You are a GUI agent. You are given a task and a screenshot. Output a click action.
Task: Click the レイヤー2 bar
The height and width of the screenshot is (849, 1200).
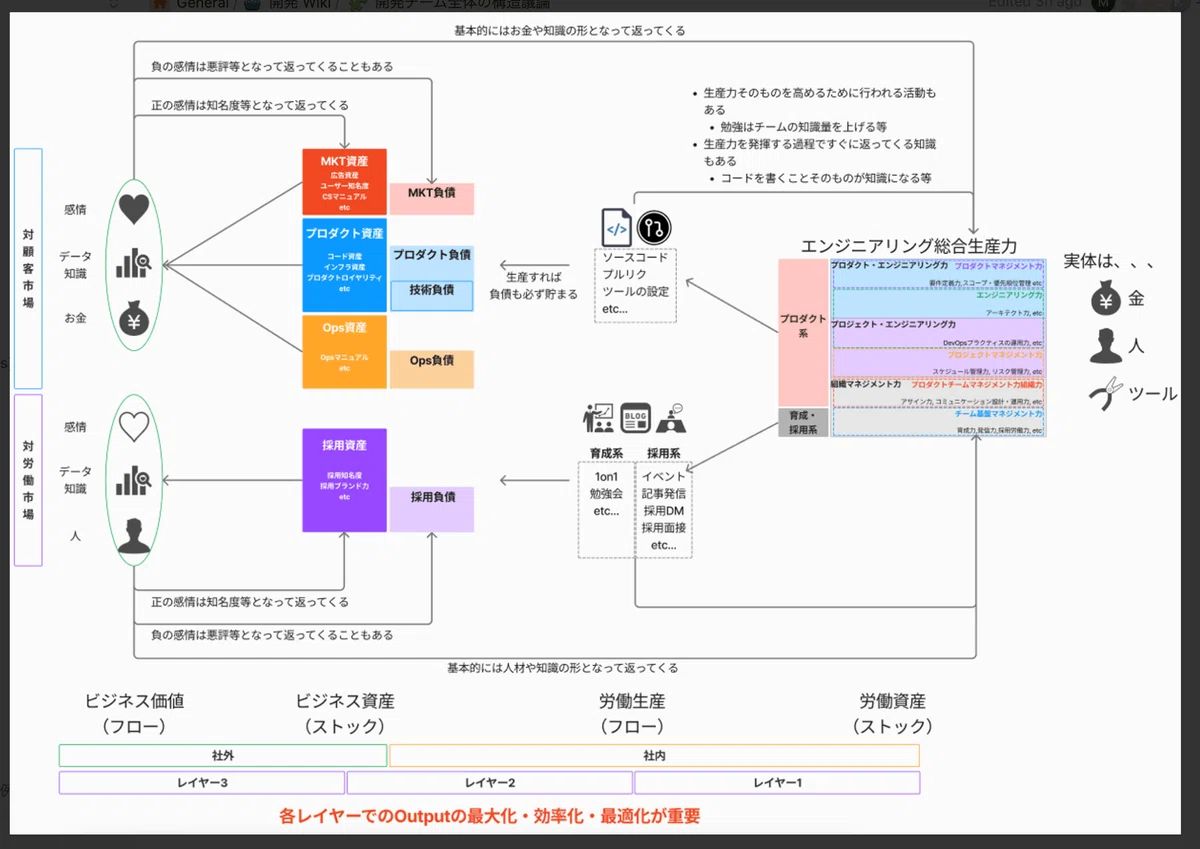(489, 782)
